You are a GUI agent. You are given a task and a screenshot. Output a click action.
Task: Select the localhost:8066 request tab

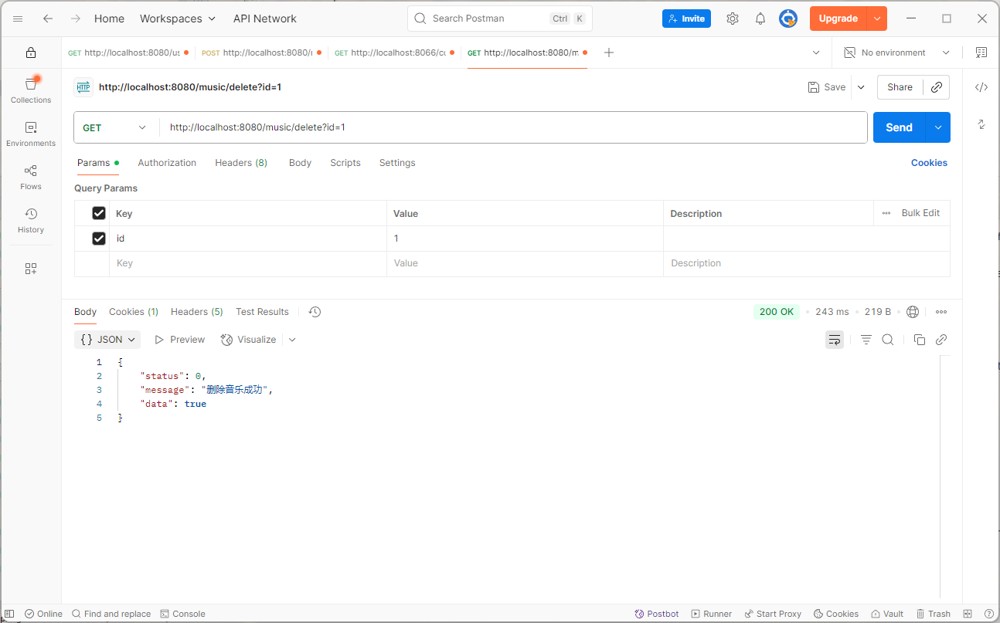[394, 53]
